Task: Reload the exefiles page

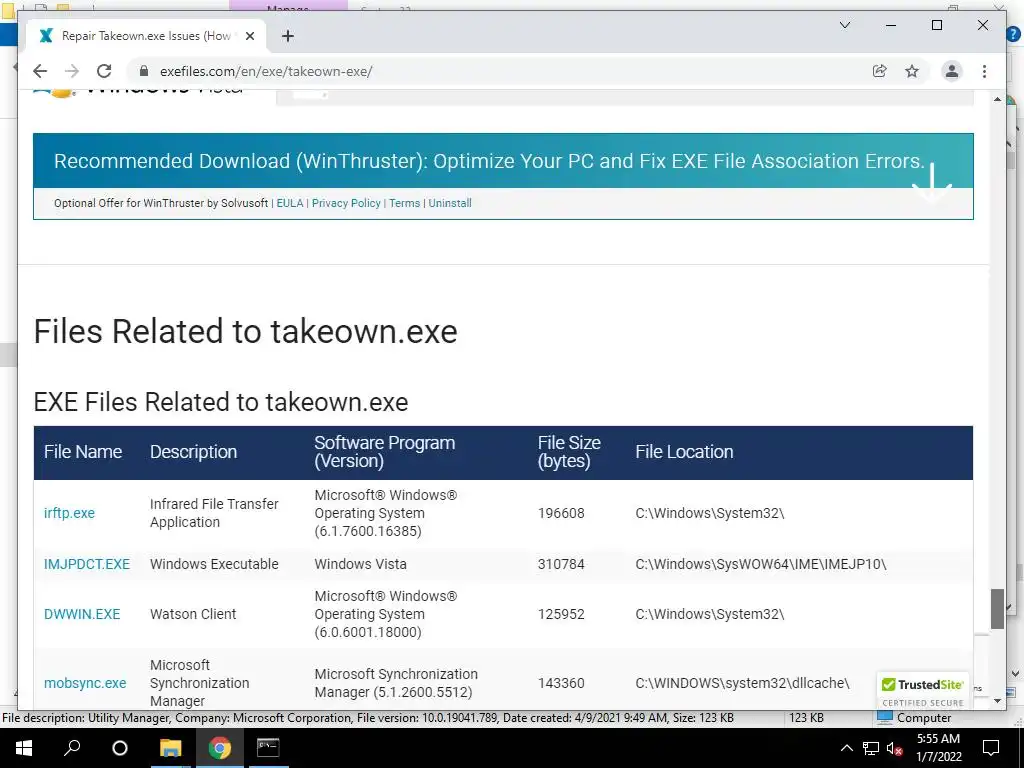Action: click(x=104, y=71)
